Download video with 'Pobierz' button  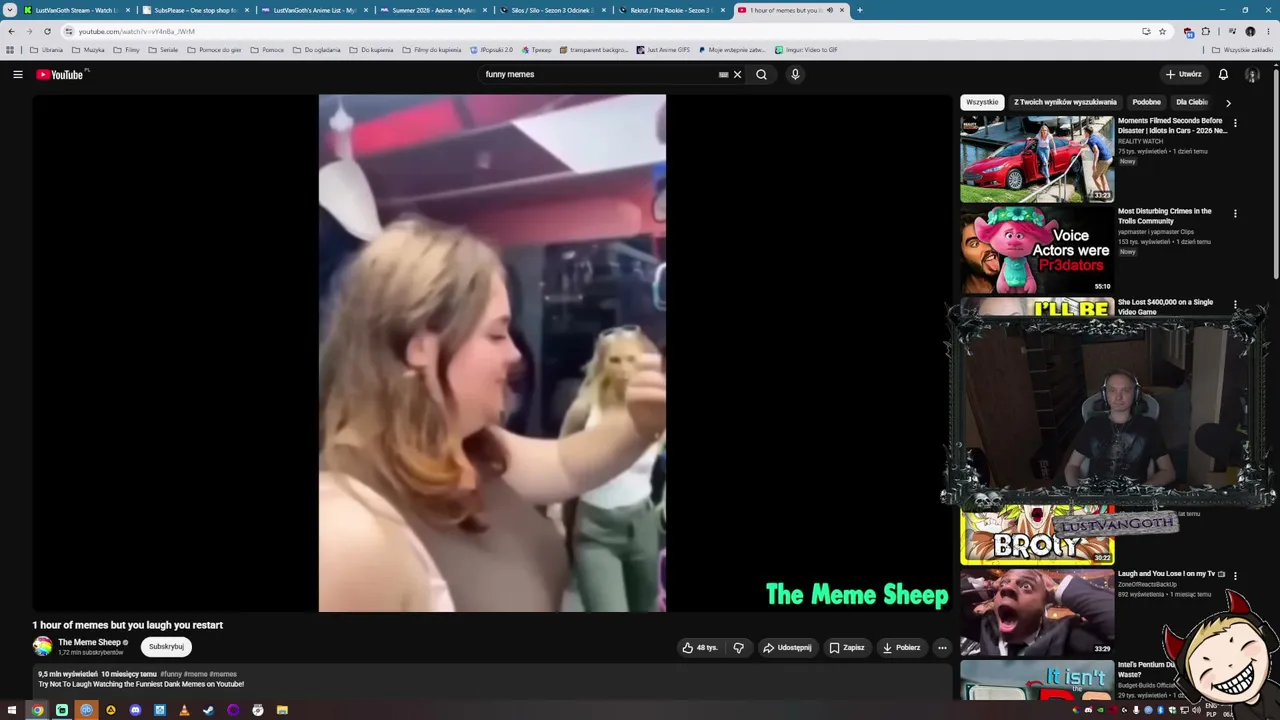(901, 647)
